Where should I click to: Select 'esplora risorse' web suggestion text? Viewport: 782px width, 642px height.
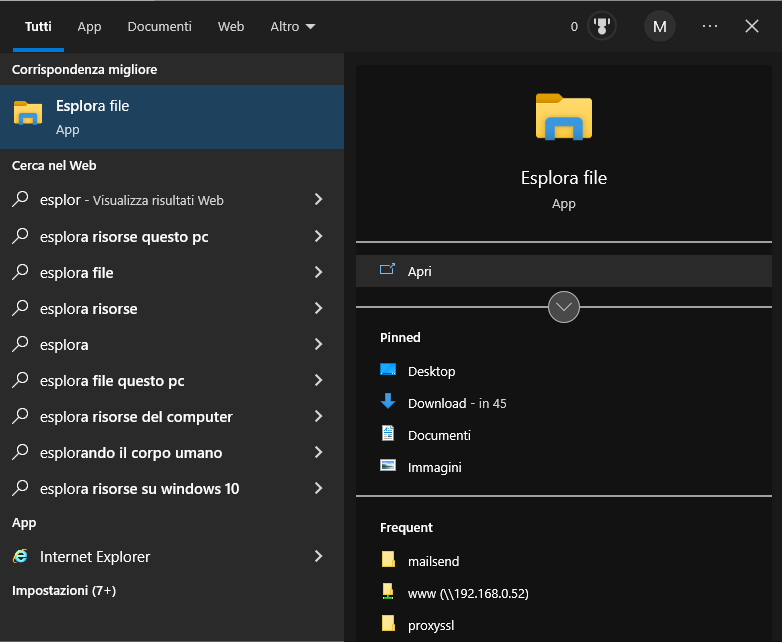pos(88,309)
